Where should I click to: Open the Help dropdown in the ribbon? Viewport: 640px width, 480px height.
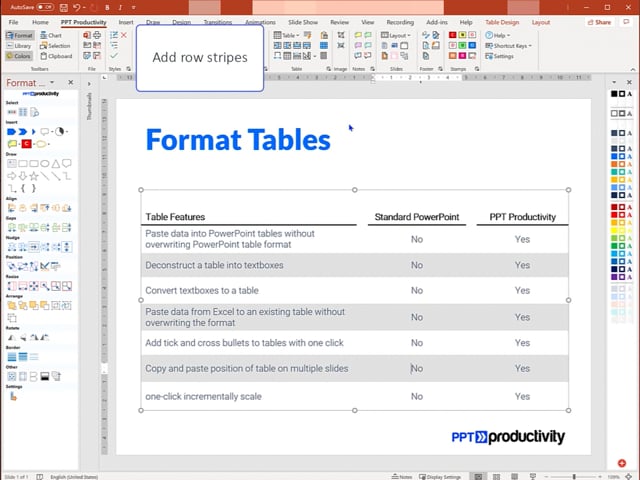[x=498, y=35]
